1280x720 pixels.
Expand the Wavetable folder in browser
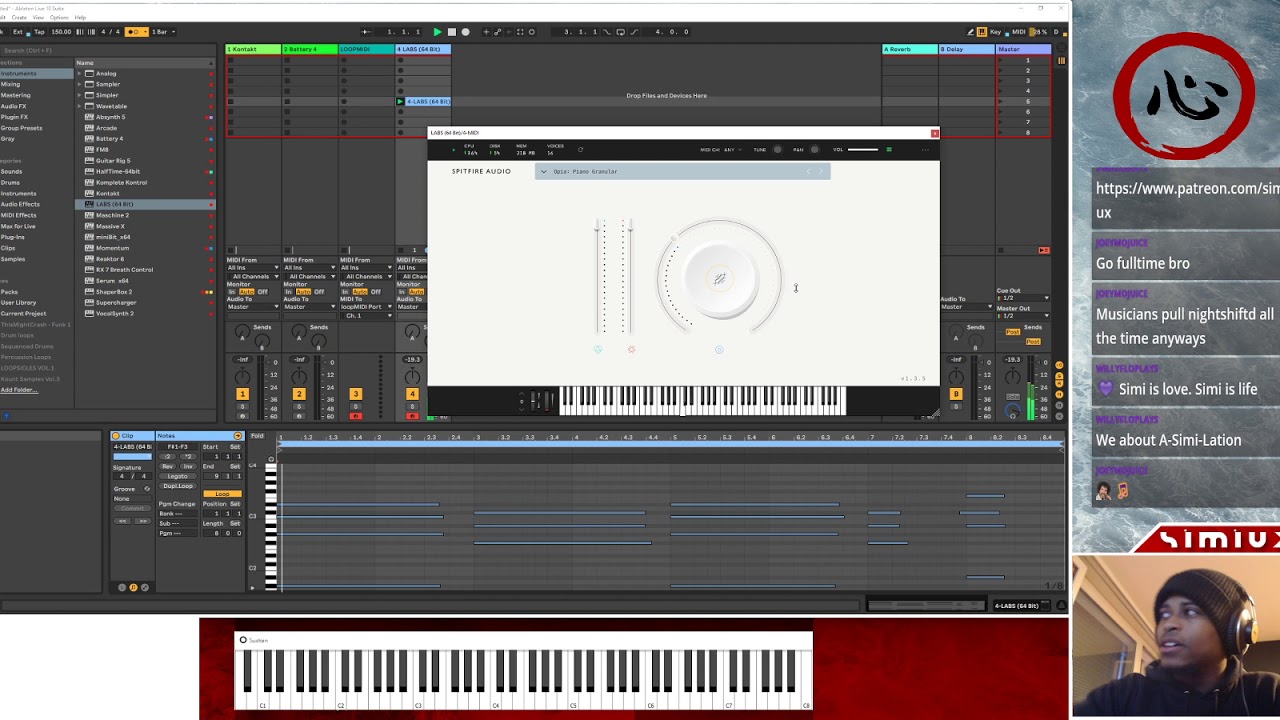click(80, 107)
